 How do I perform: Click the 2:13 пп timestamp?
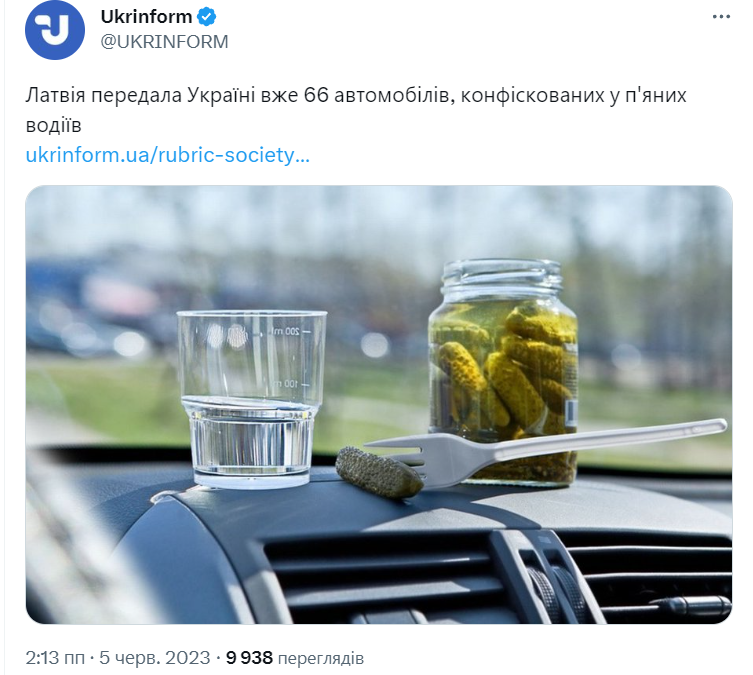(x=55, y=657)
